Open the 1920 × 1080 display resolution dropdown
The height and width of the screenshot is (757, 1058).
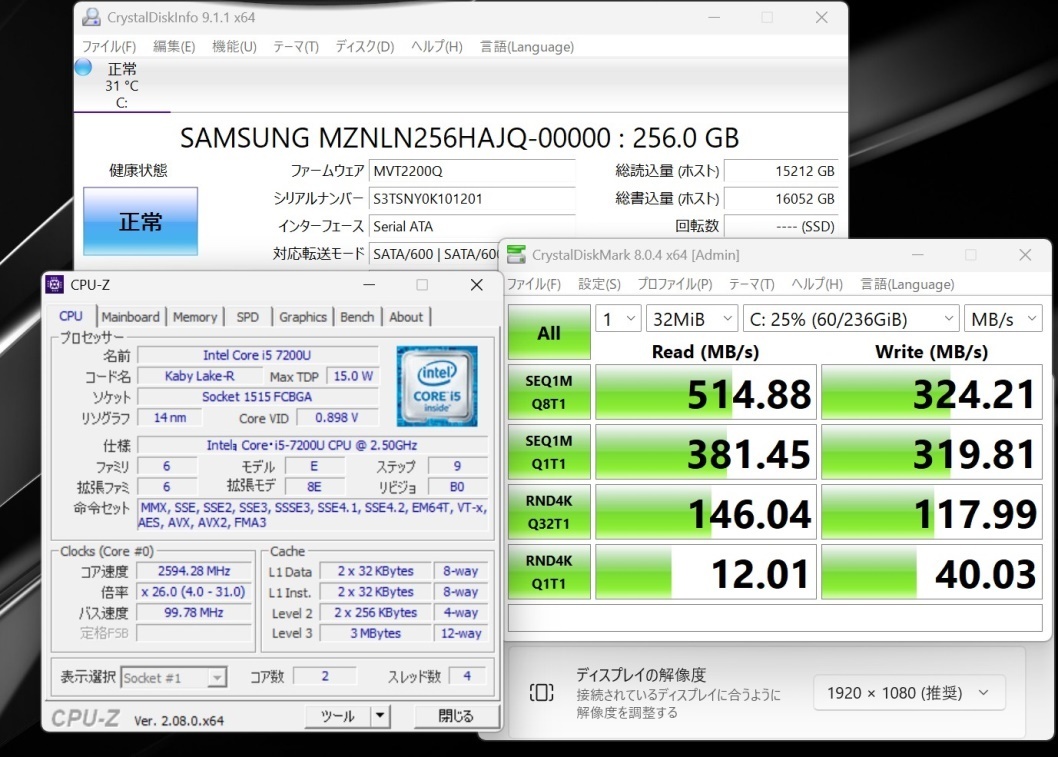coord(908,693)
